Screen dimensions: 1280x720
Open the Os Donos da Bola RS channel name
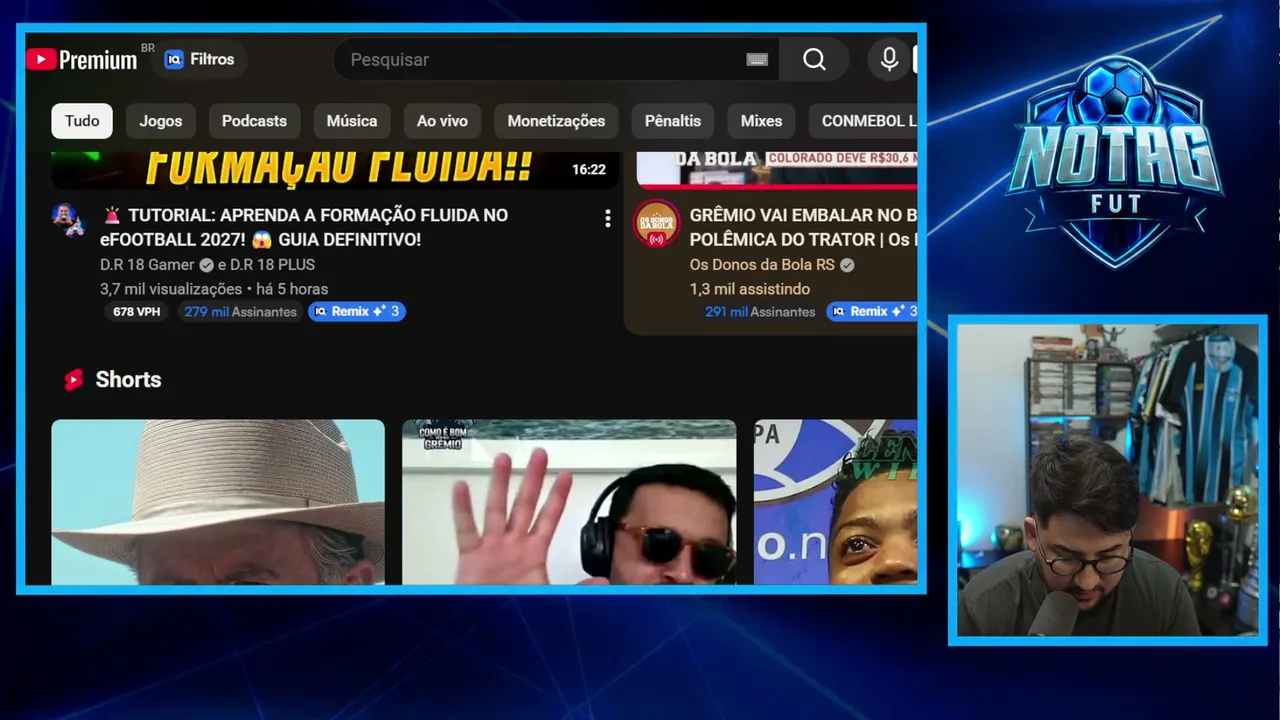pyautogui.click(x=762, y=265)
